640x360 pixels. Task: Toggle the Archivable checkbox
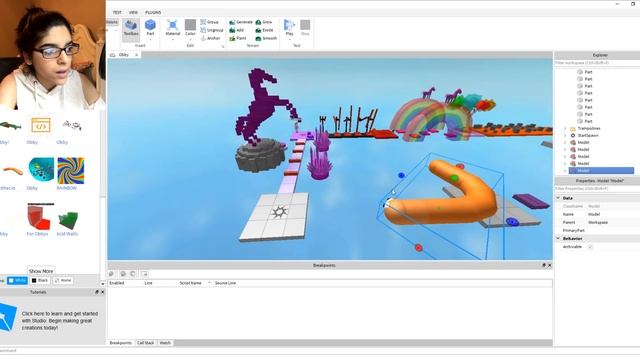point(590,247)
